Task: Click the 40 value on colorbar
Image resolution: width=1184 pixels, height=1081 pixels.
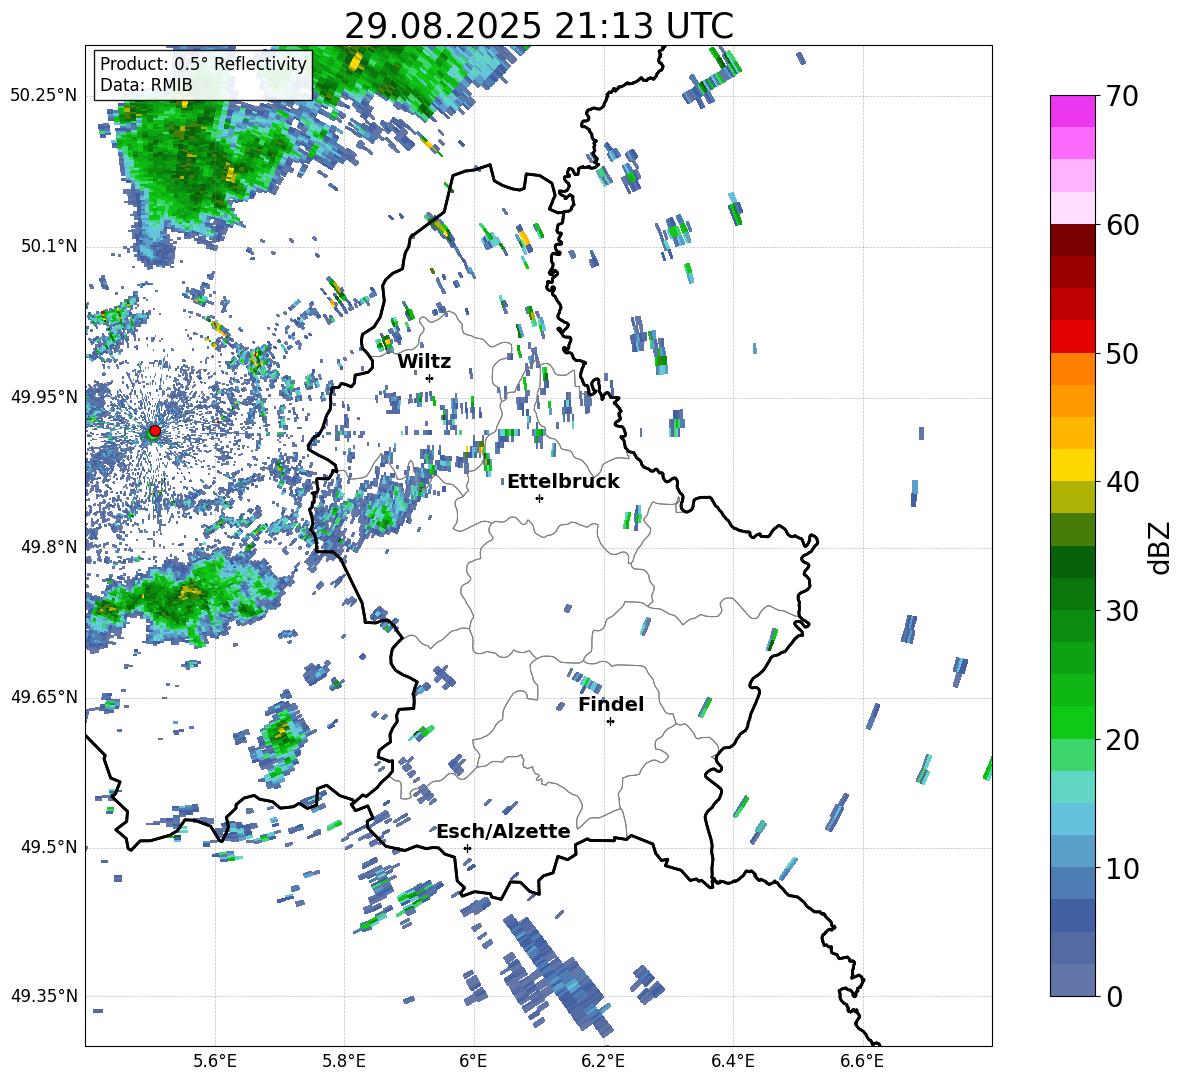Action: (x=1122, y=482)
